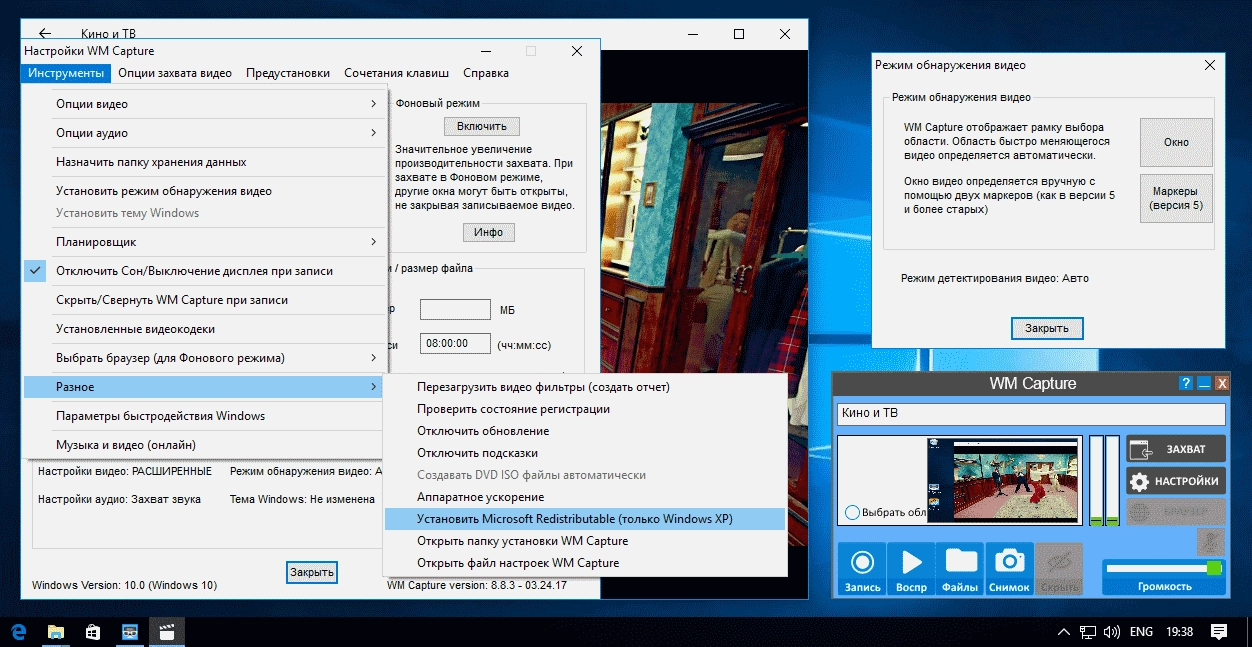Show hidden tray icons chevron
Viewport: 1252px width, 647px height.
(1062, 632)
